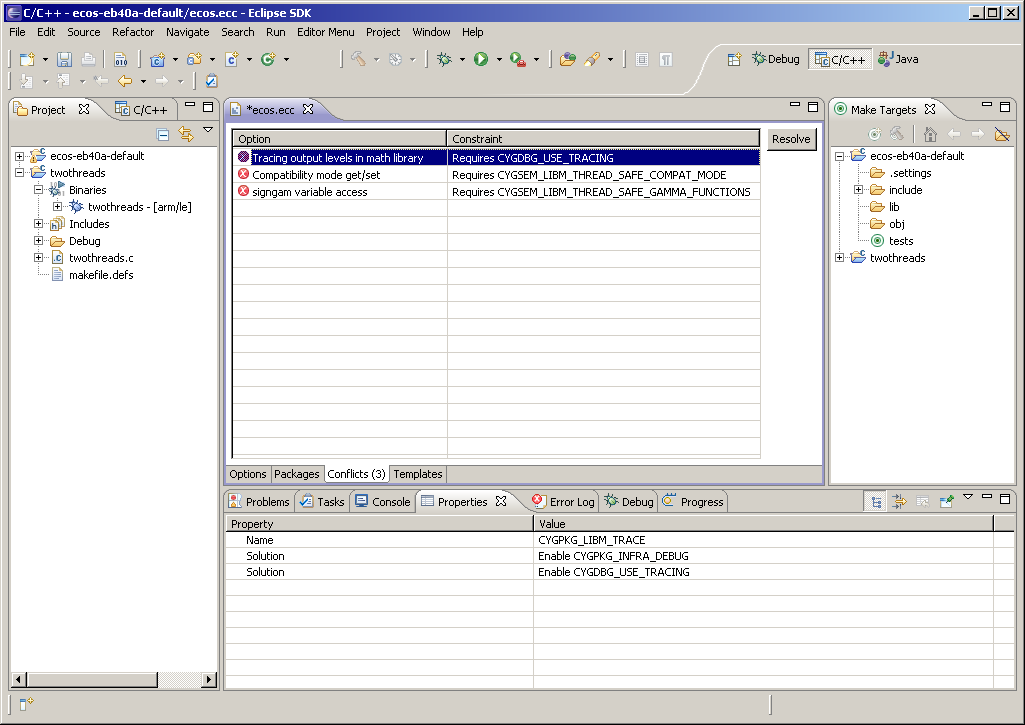Click the Print toolbar icon

(88, 59)
